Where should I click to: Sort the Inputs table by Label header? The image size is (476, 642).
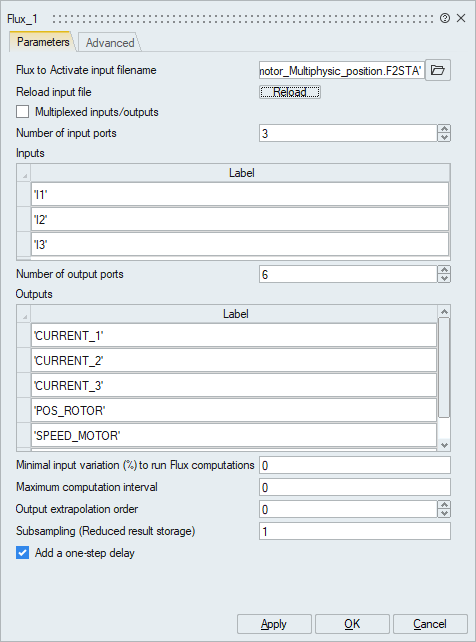(241, 173)
